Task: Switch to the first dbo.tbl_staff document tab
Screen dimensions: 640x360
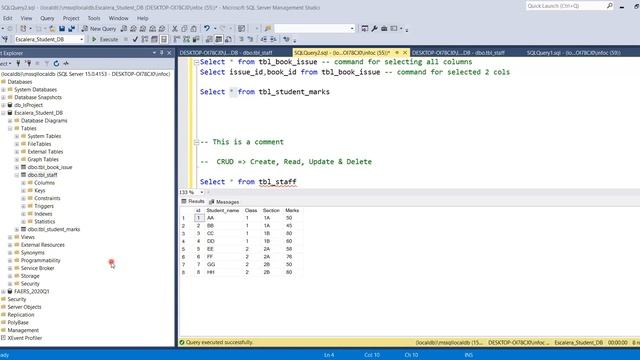Action: click(226, 53)
